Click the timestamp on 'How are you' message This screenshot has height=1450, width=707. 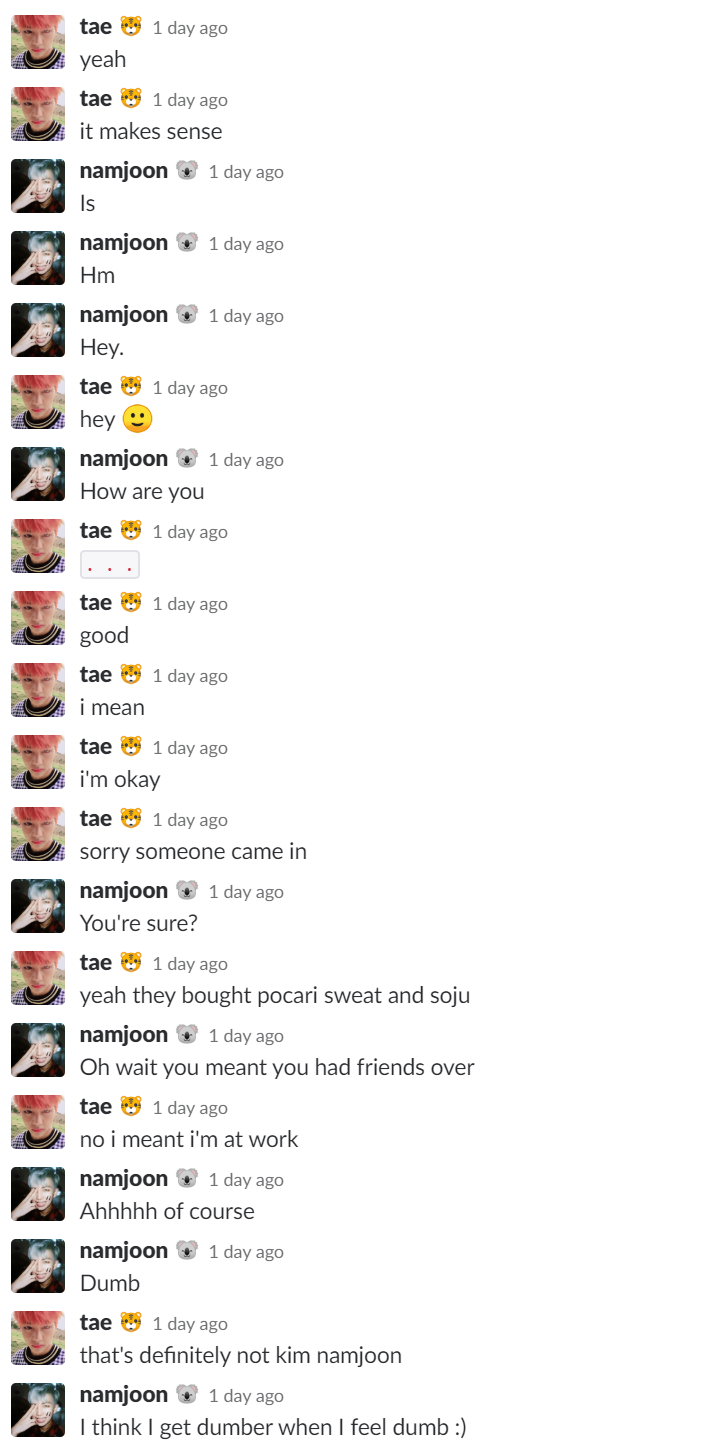[246, 460]
